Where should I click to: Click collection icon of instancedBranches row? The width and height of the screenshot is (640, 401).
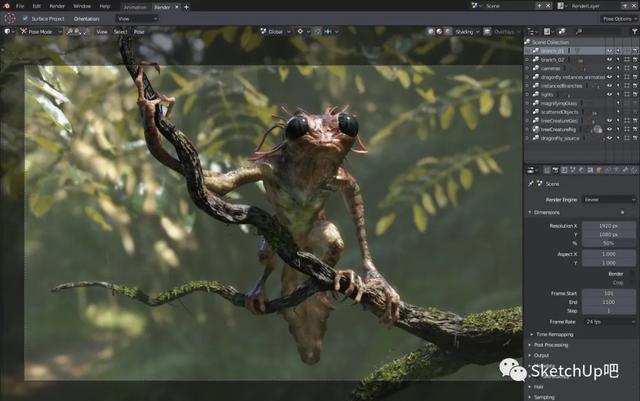point(536,86)
